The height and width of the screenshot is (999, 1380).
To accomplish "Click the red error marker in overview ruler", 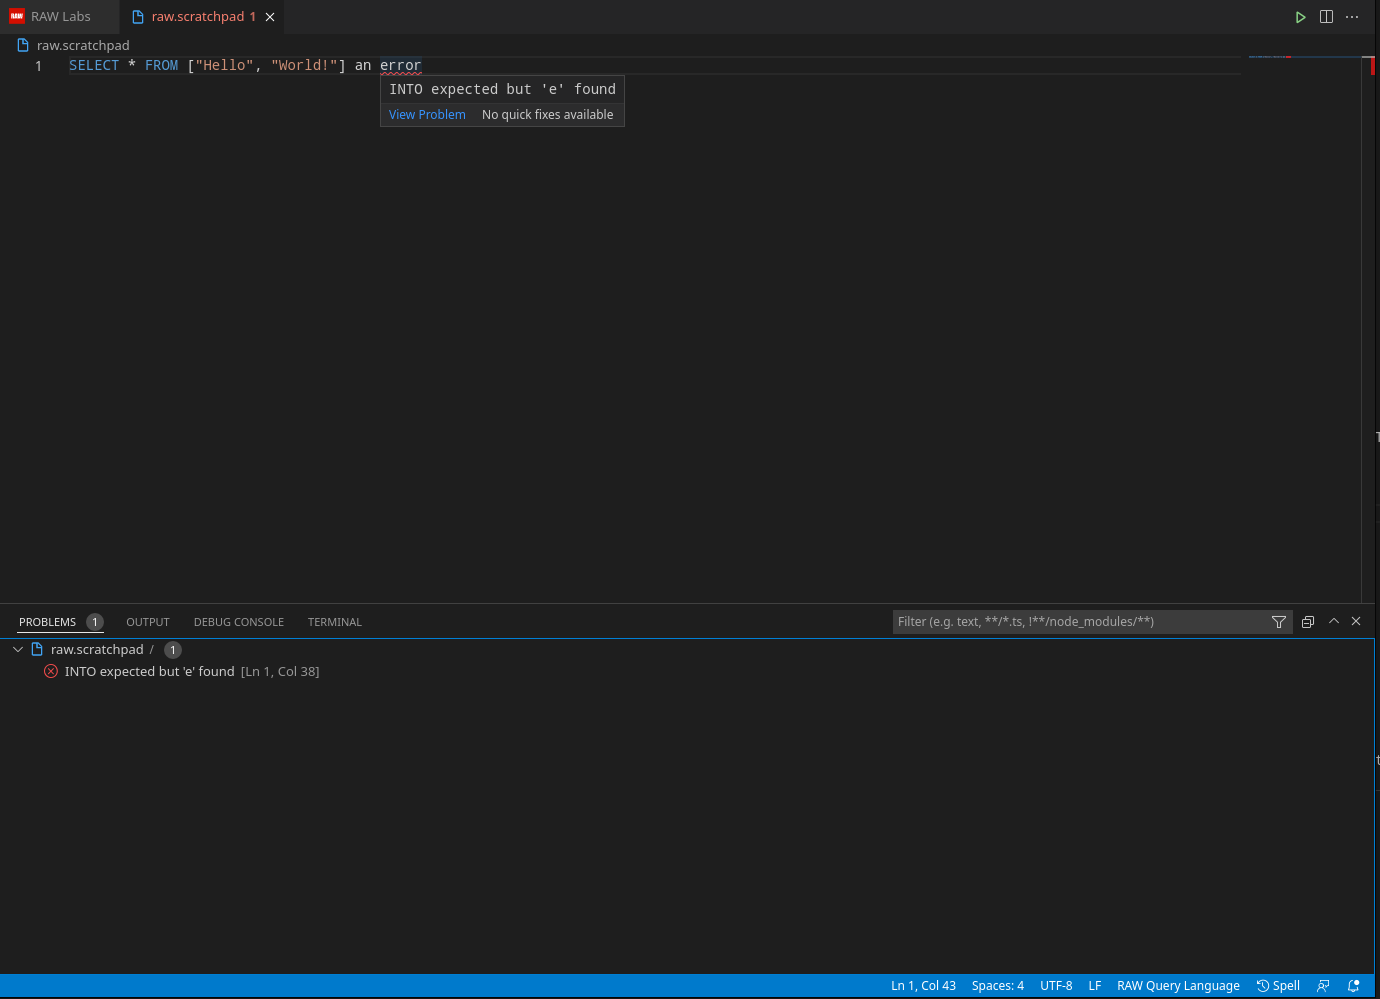I will (1373, 67).
